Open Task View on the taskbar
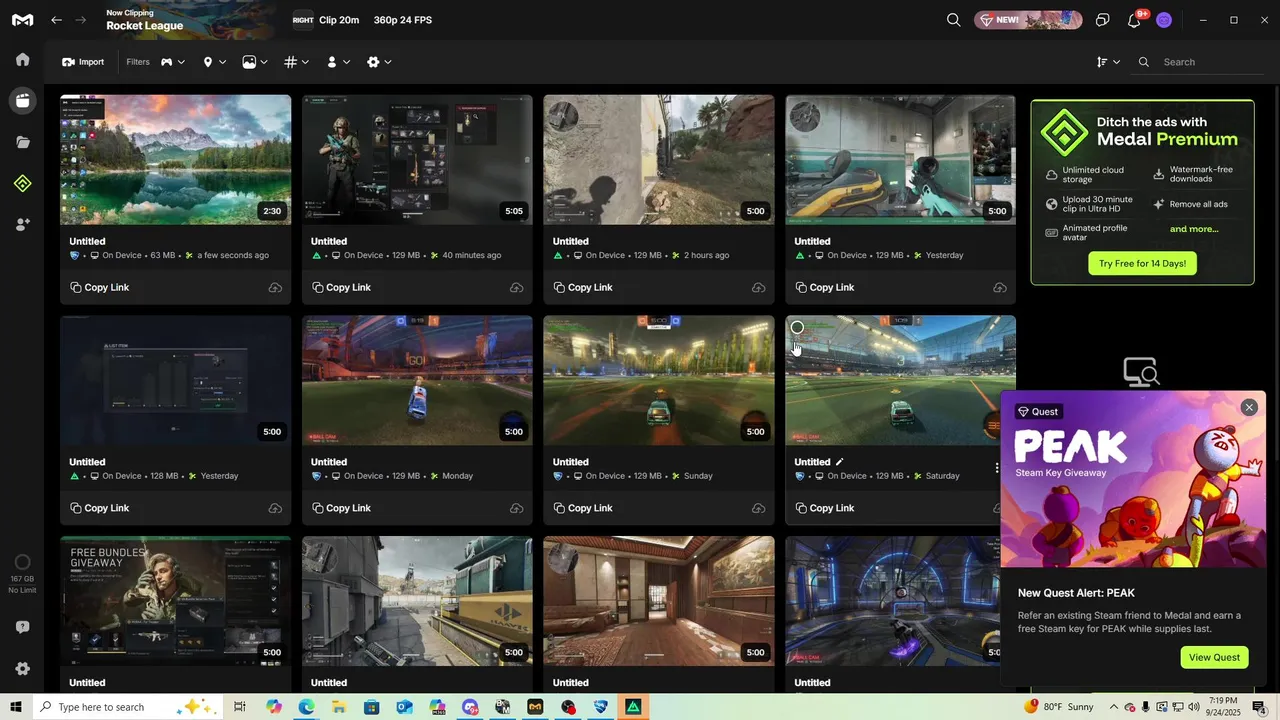Viewport: 1280px width, 720px height. click(240, 707)
